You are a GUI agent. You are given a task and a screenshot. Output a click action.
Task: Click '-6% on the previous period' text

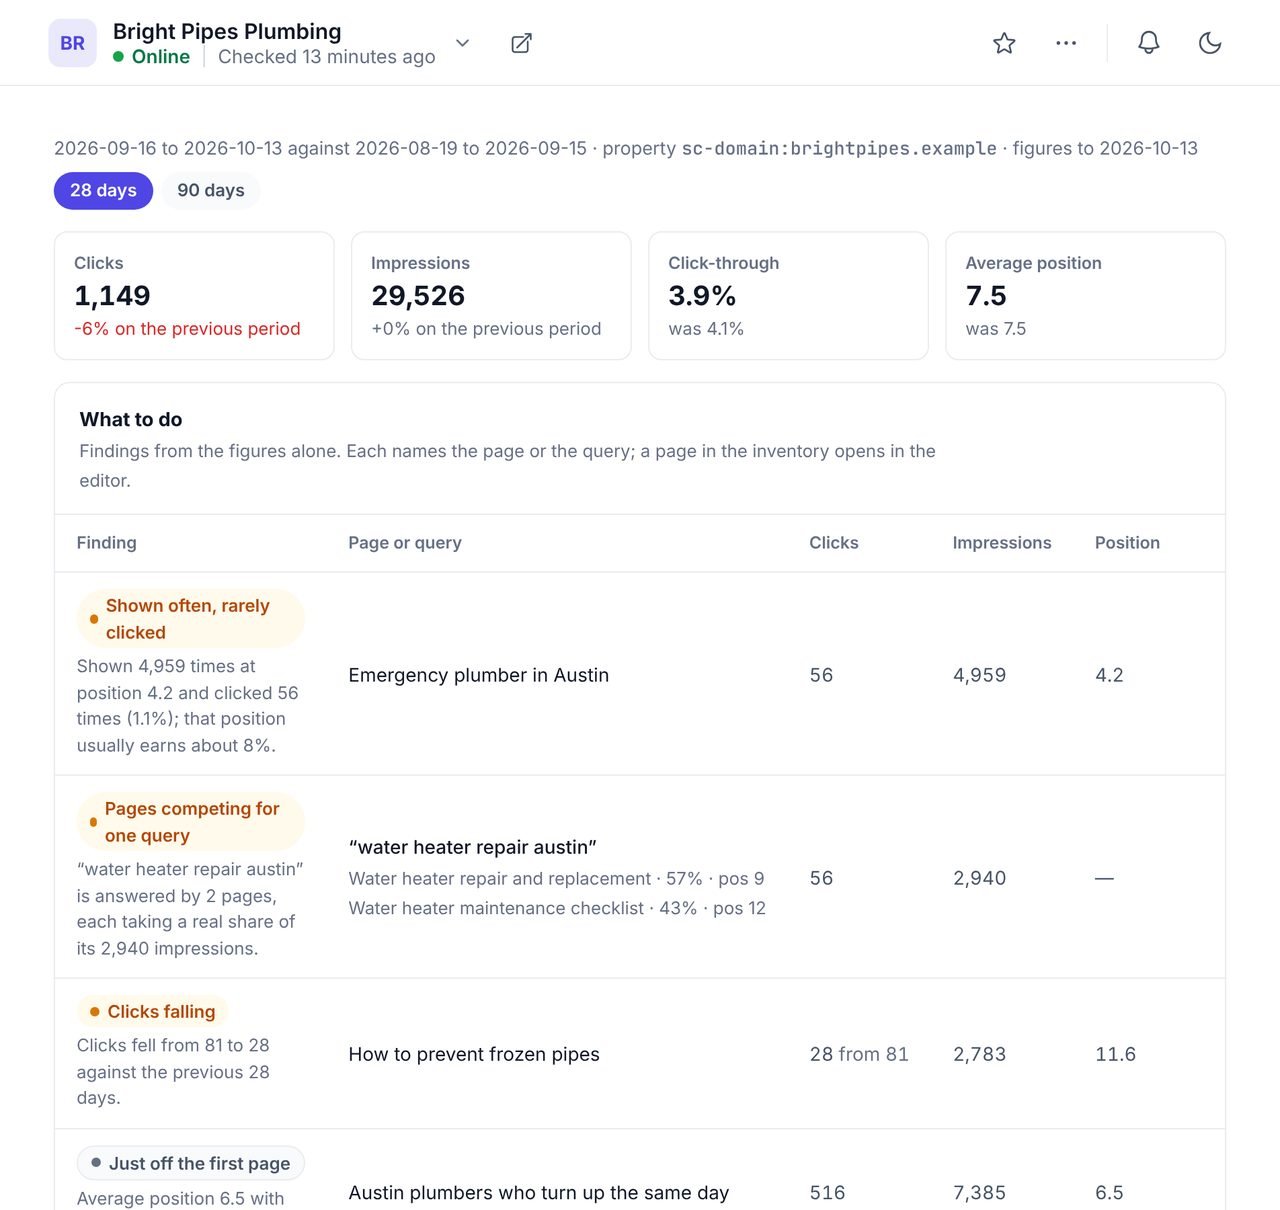pos(187,329)
